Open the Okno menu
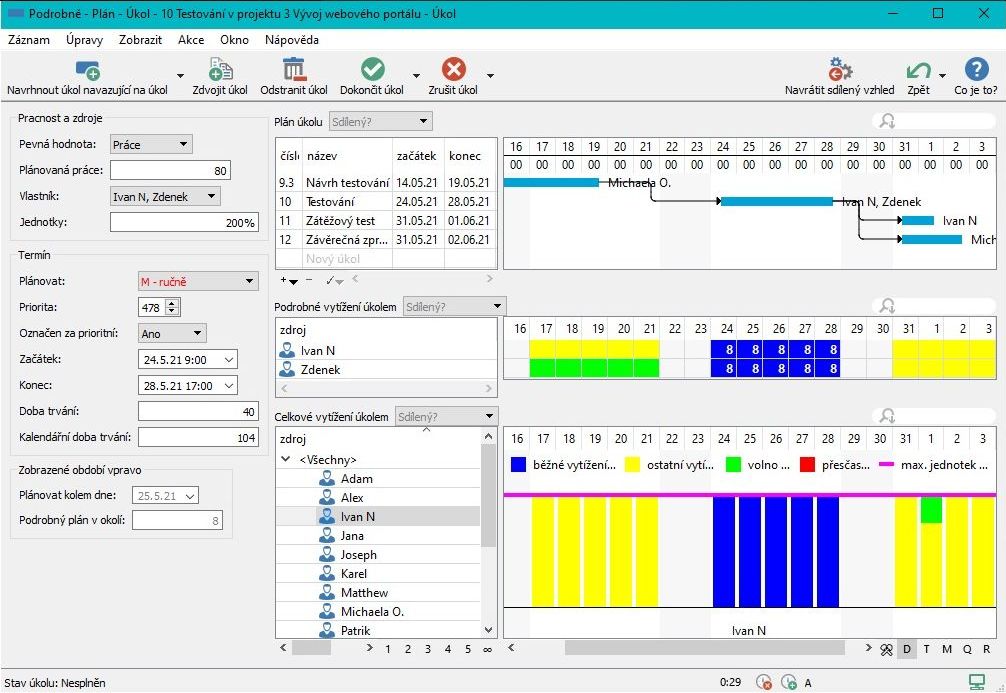This screenshot has width=1006, height=693. click(x=234, y=40)
